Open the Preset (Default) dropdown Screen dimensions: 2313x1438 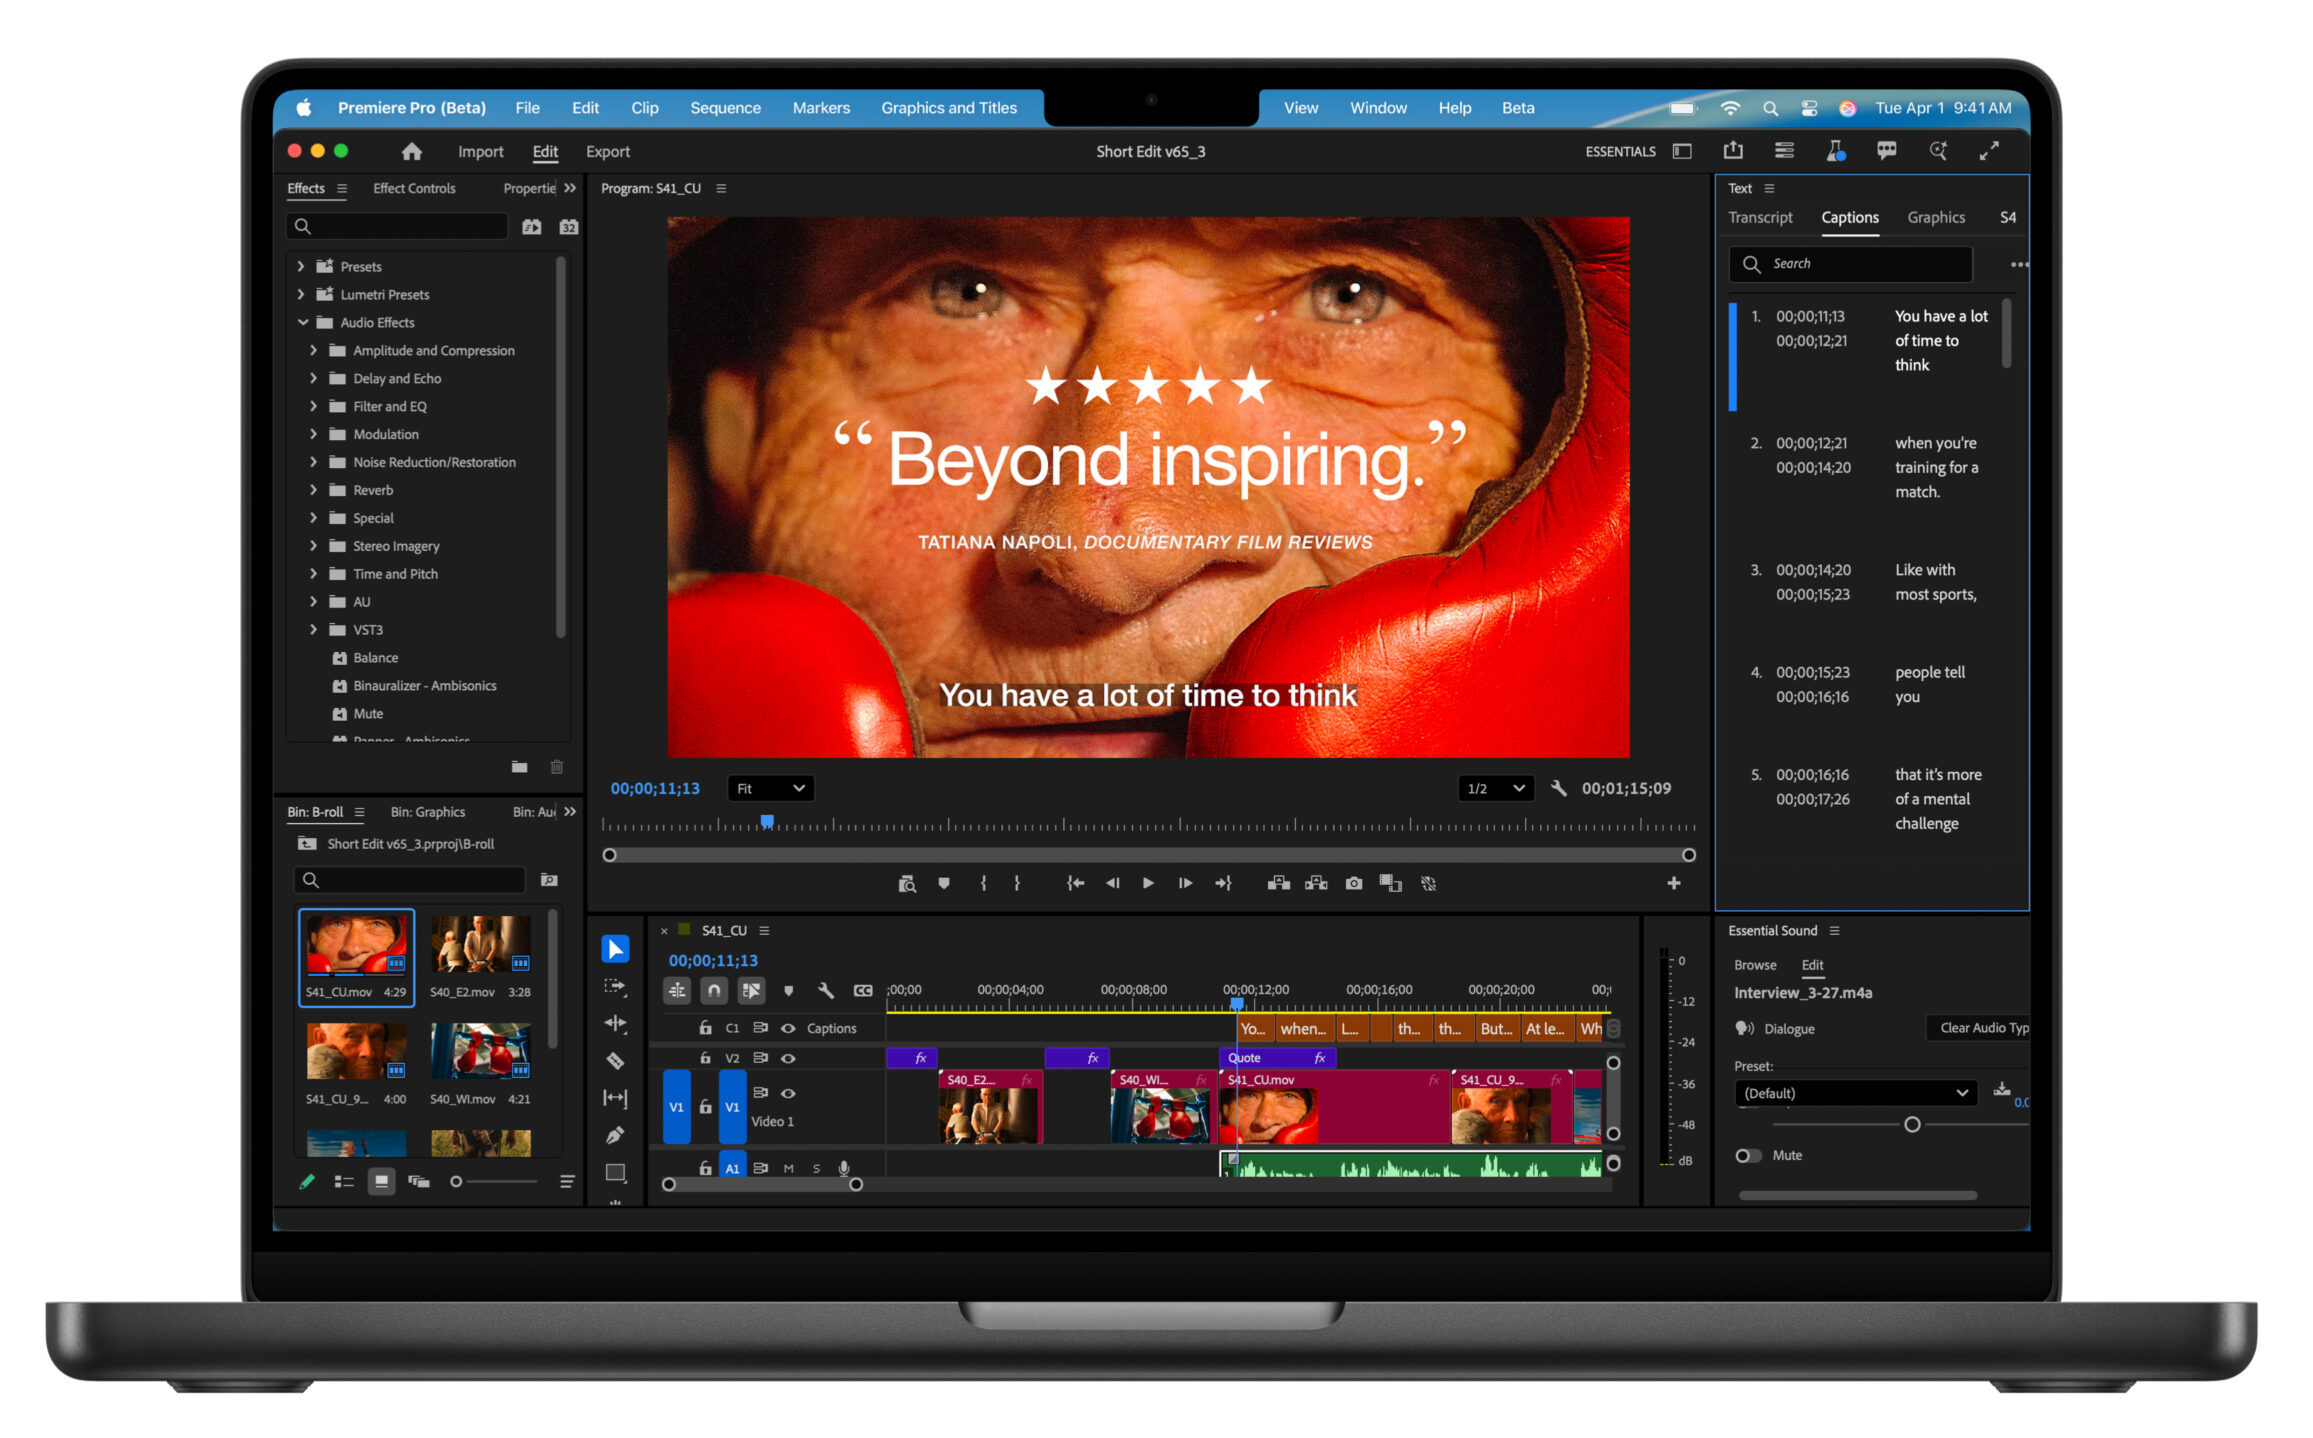click(1854, 1093)
